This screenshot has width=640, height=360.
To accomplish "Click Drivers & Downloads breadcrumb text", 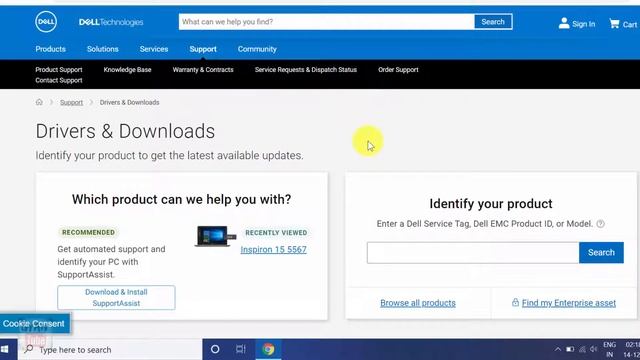I will click(129, 102).
